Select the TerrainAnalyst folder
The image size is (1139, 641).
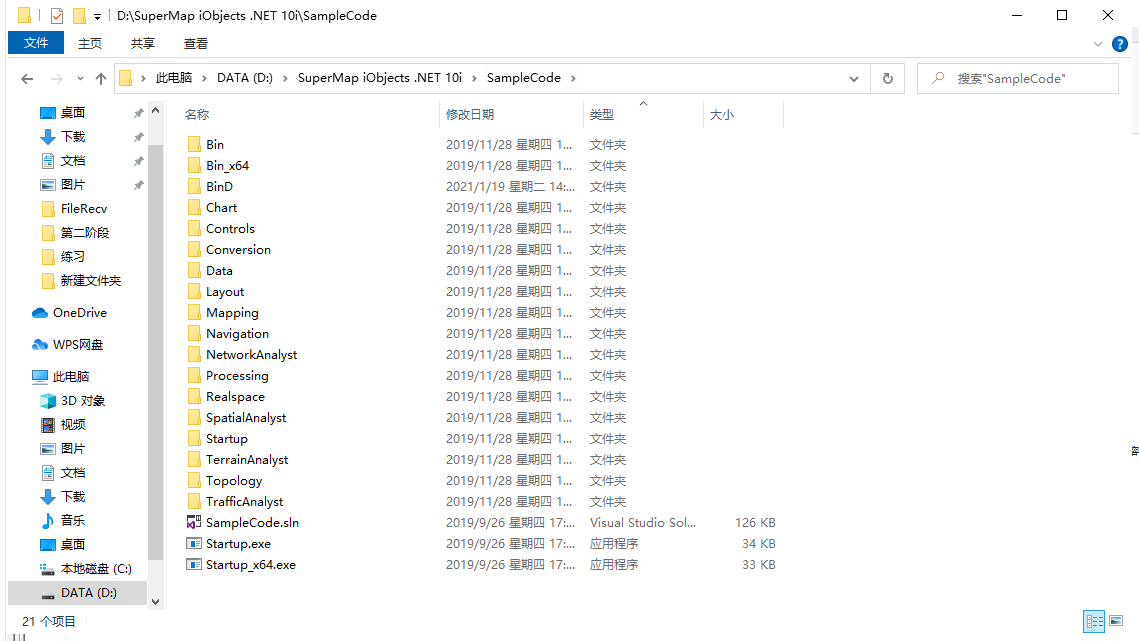click(247, 459)
